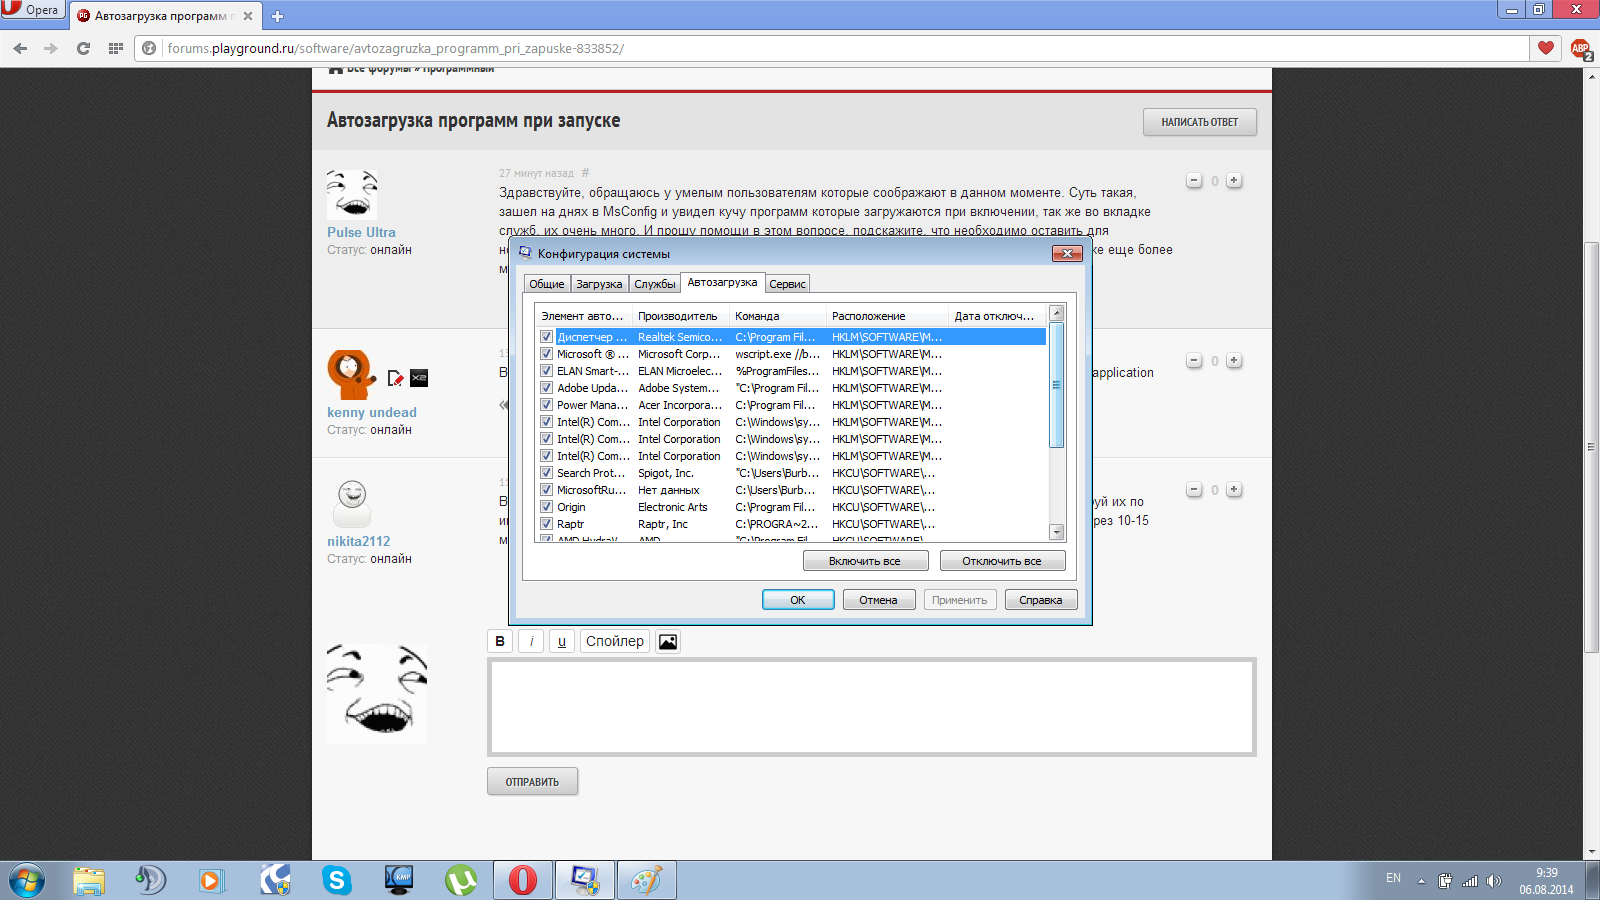1600x900 pixels.
Task: Sort by Команда column header
Action: click(777, 316)
